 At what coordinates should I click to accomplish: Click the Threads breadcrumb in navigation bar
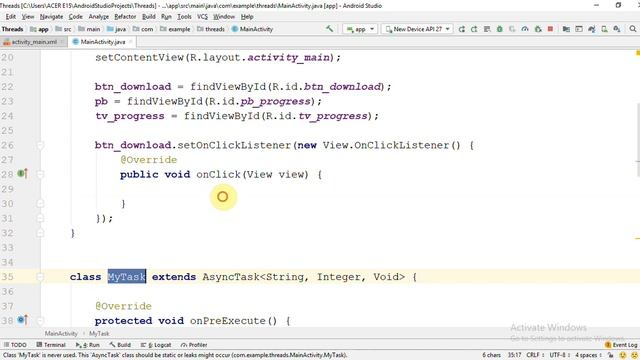[12, 29]
